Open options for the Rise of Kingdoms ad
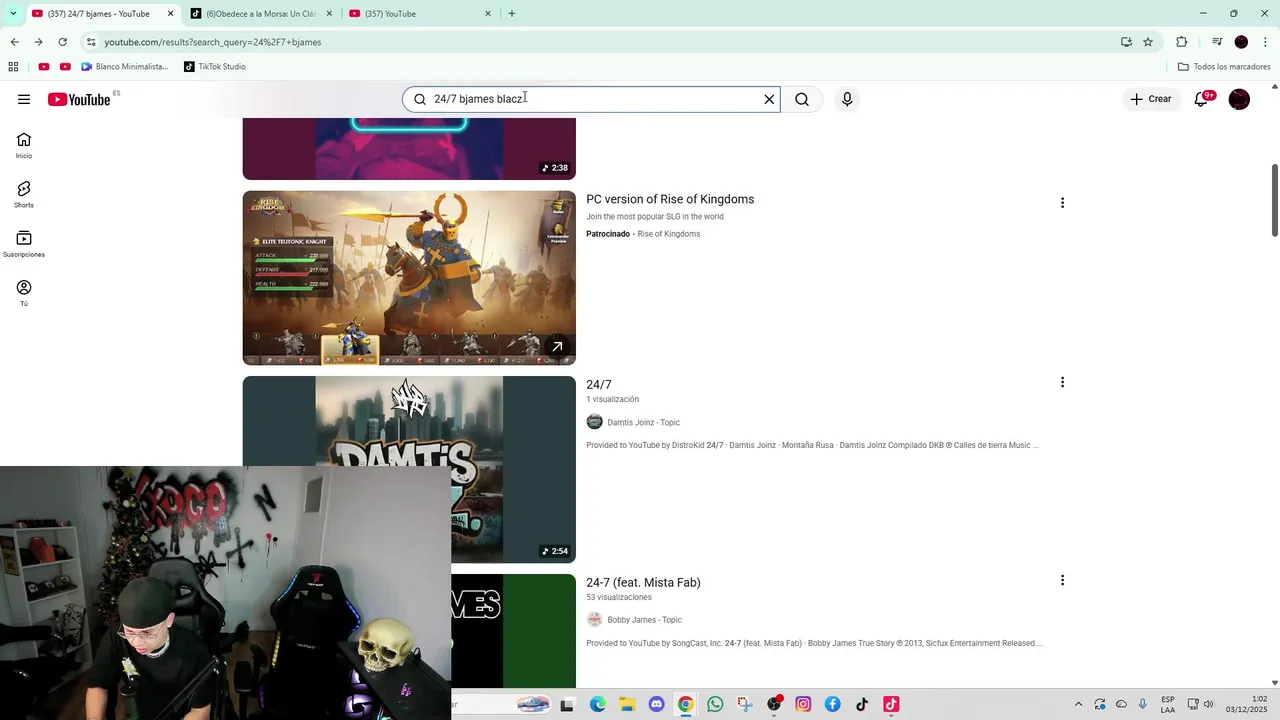Screen dimensions: 1280x720 click(1062, 203)
